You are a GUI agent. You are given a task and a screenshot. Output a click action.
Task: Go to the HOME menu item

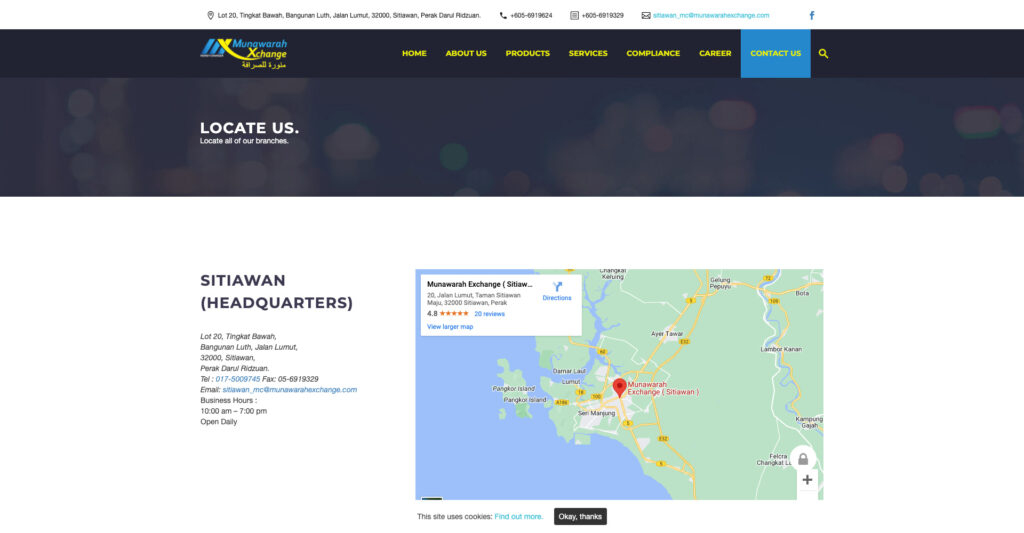[414, 54]
